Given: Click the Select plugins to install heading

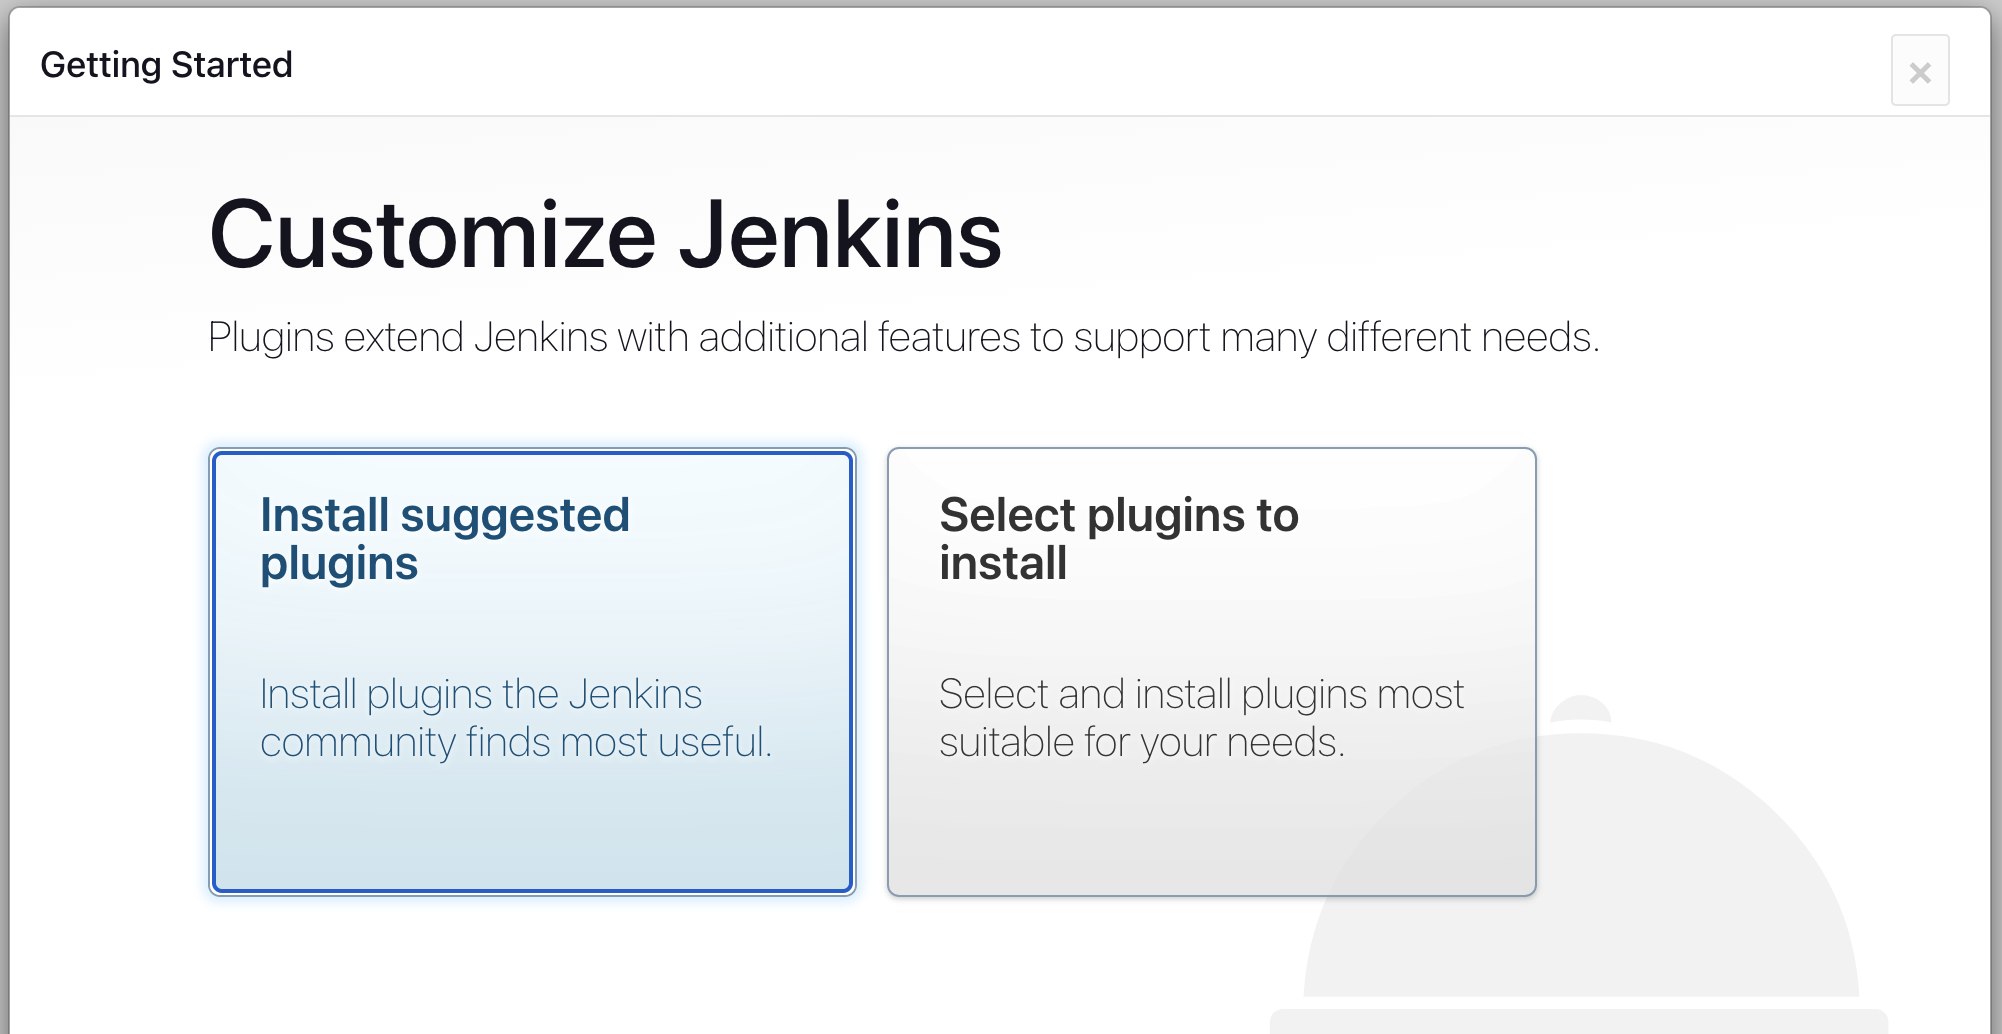Looking at the screenshot, I should click(1118, 538).
